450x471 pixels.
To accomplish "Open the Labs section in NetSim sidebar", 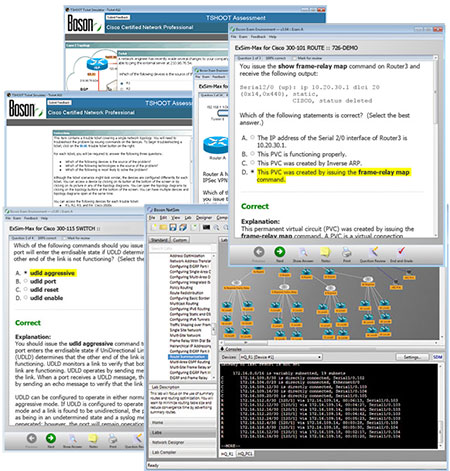I will pyautogui.click(x=182, y=433).
